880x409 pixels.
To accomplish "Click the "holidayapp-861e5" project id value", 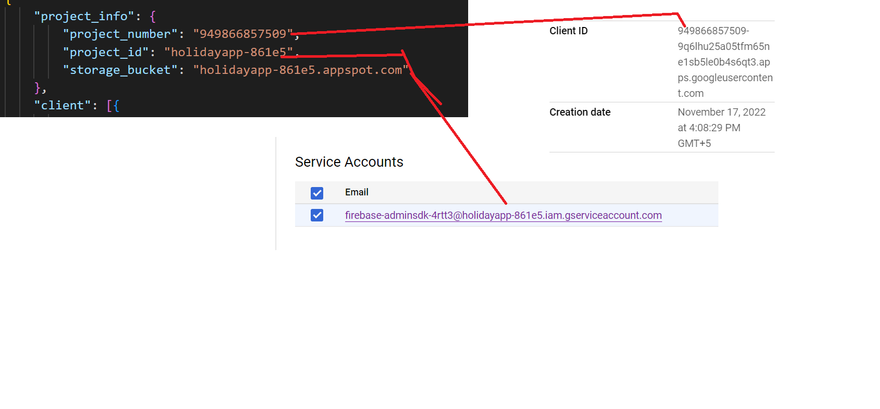I will pyautogui.click(x=229, y=52).
